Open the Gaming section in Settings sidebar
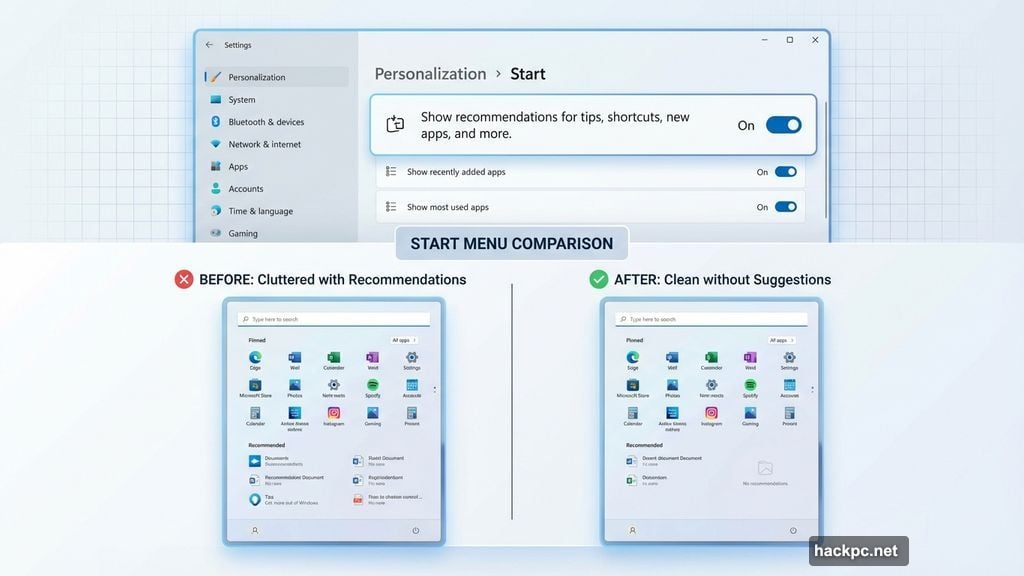This screenshot has height=576, width=1024. pos(244,233)
